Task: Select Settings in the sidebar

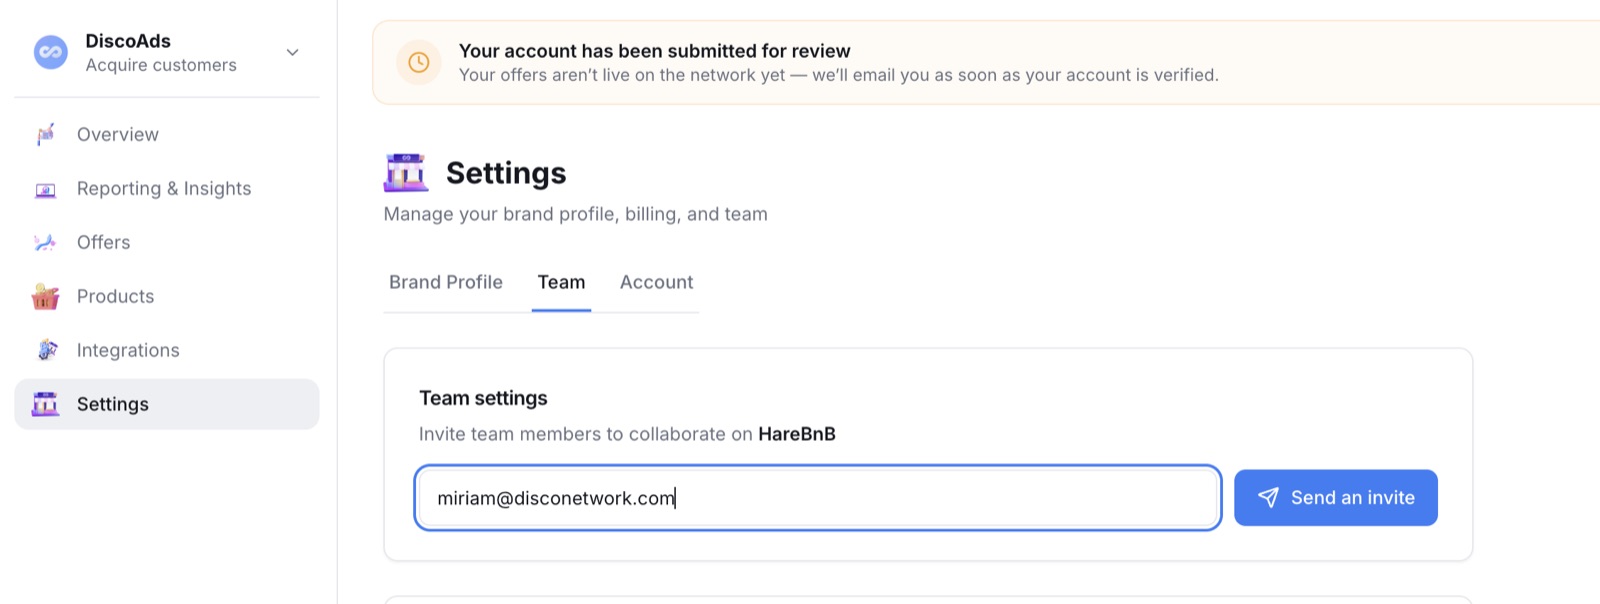Action: tap(167, 404)
